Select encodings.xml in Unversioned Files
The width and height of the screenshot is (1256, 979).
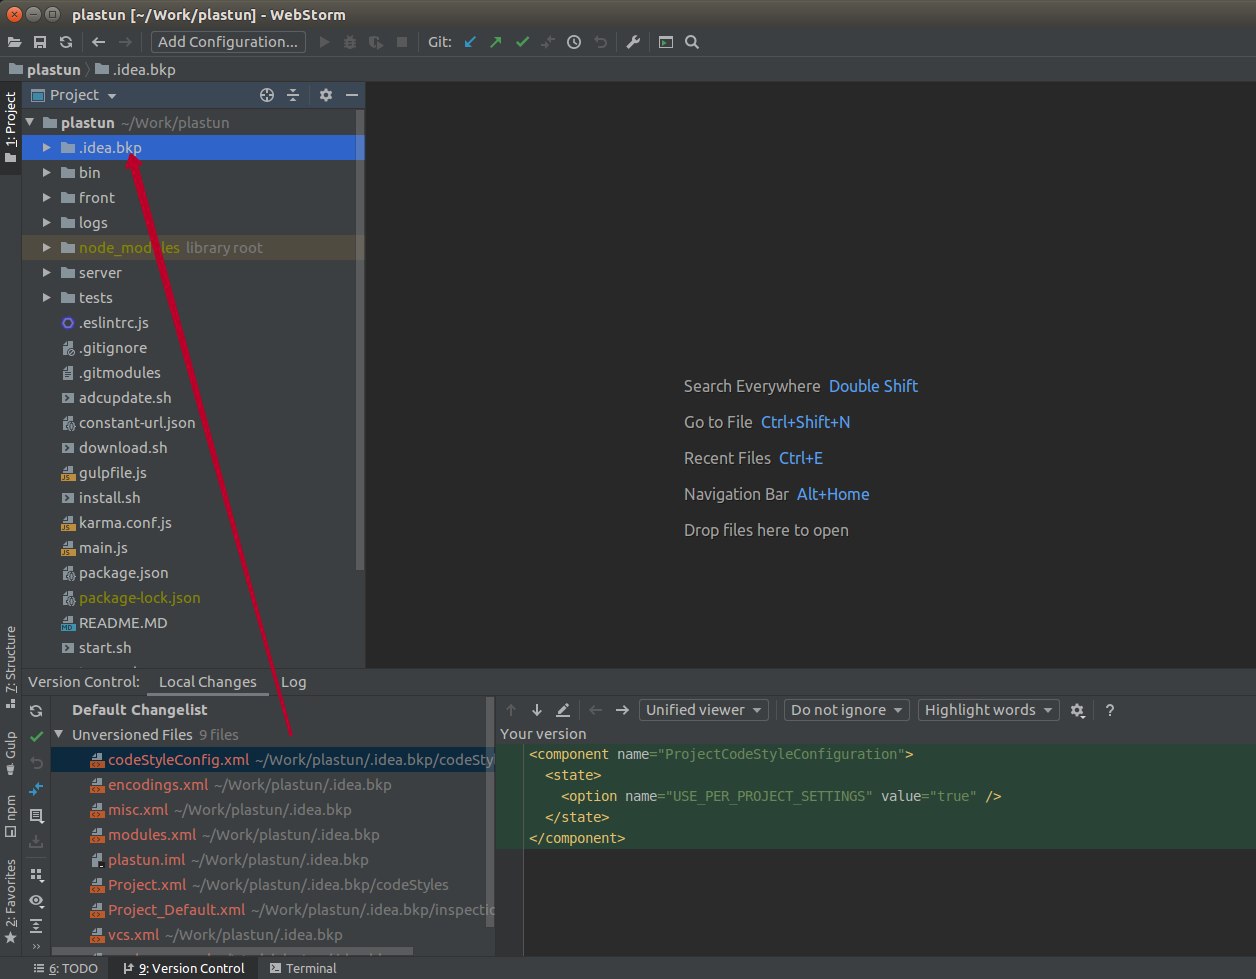point(158,785)
